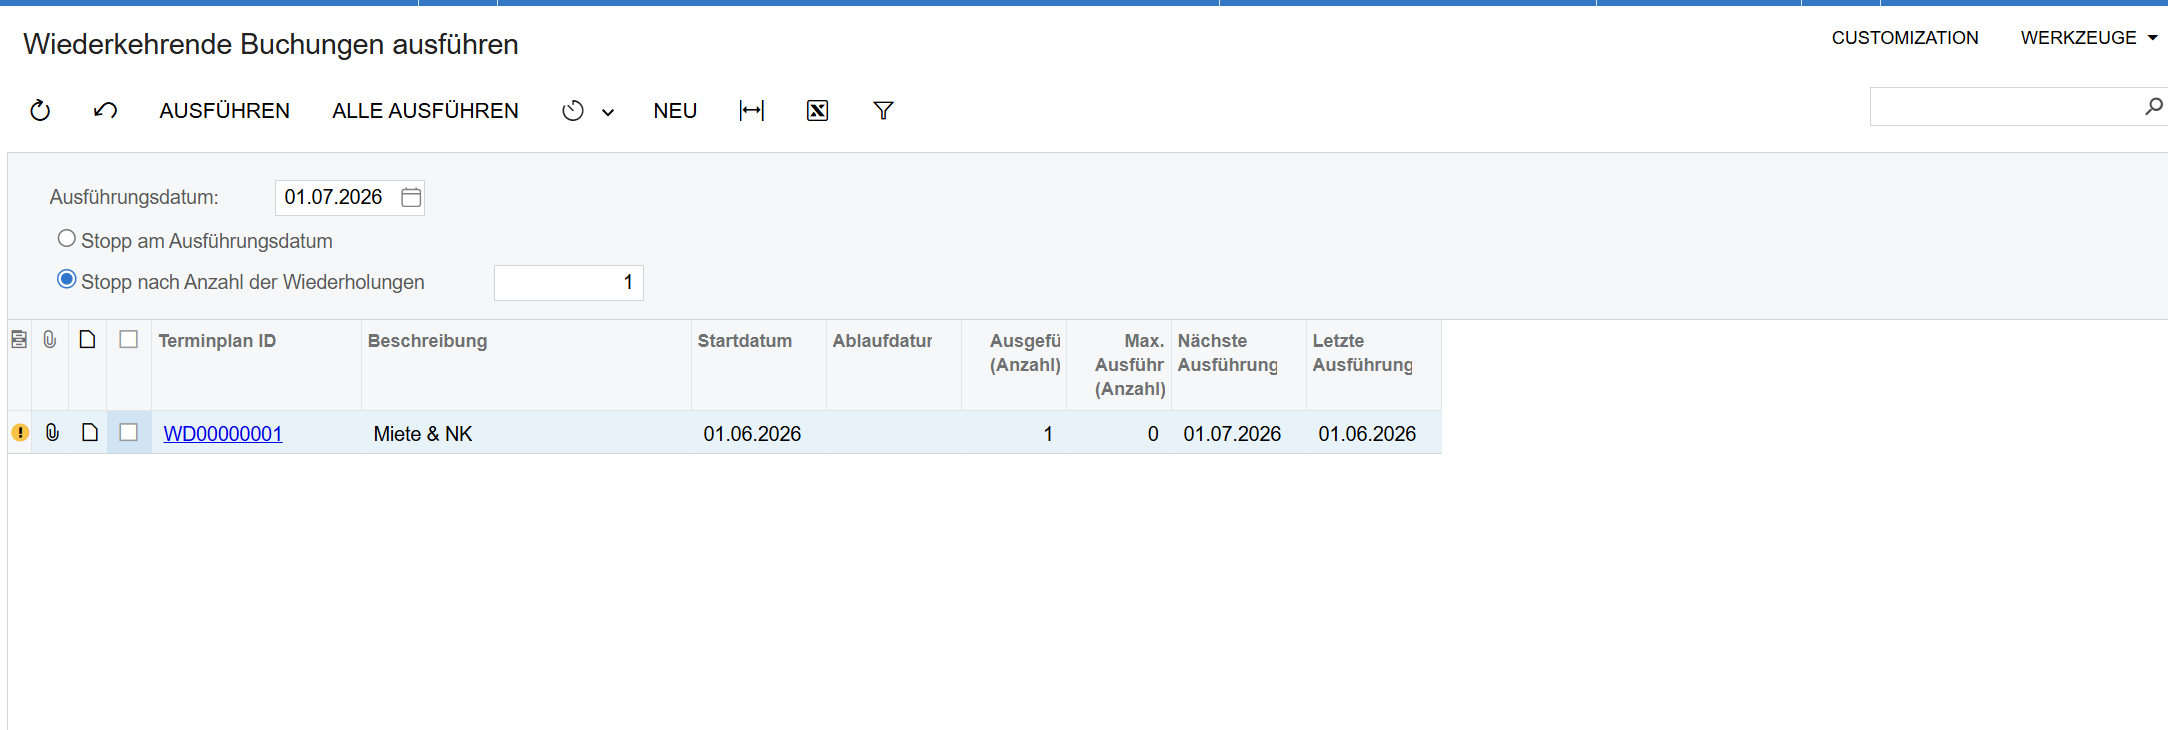Click the warning icon on WD00000001 row
The height and width of the screenshot is (730, 2168).
[20, 433]
